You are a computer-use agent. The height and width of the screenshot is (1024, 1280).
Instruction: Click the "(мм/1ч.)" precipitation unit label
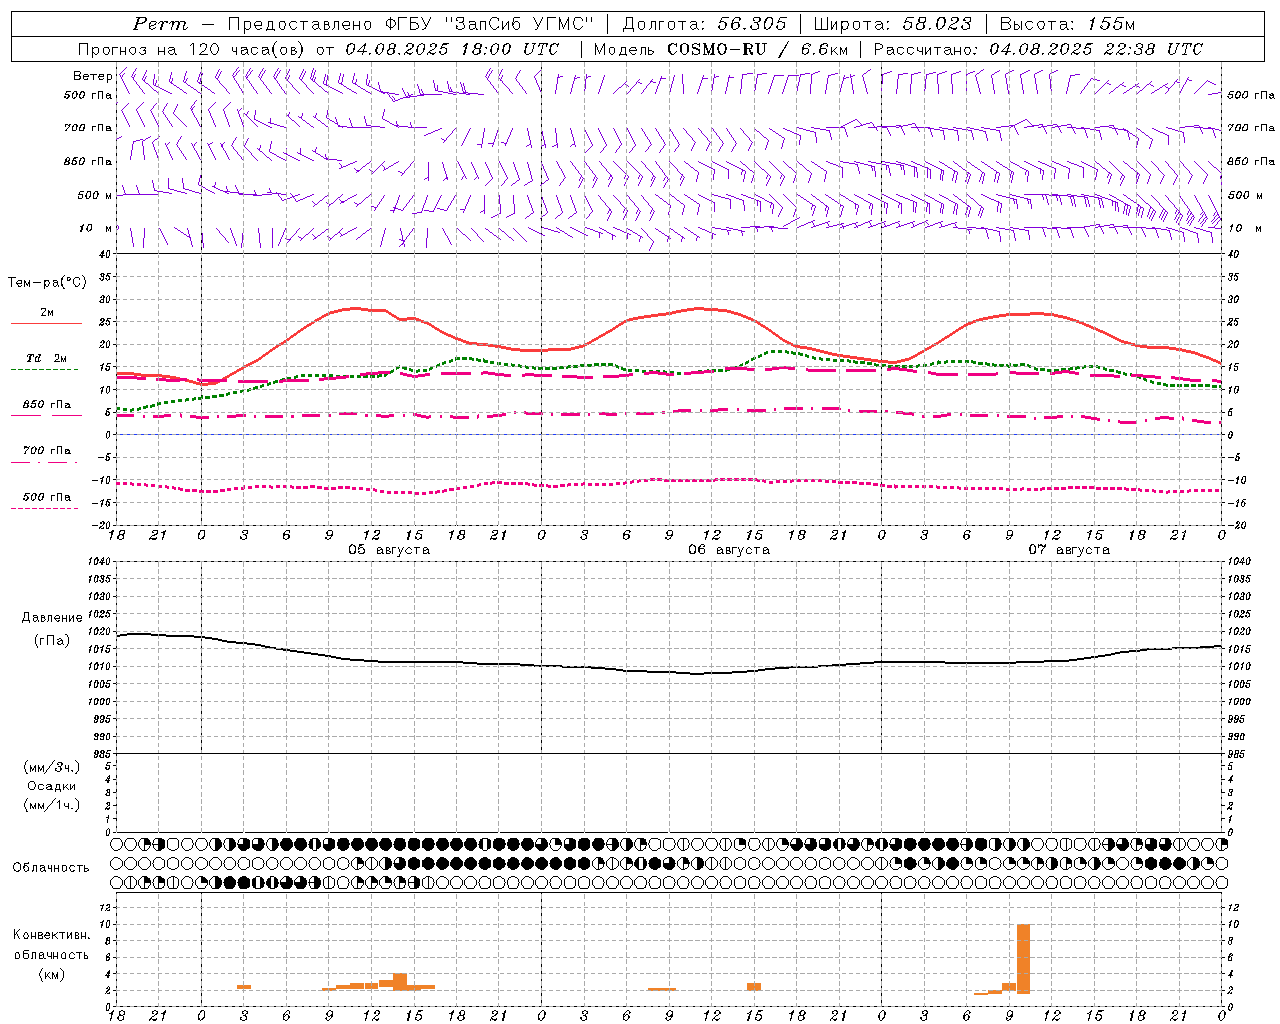click(x=52, y=805)
